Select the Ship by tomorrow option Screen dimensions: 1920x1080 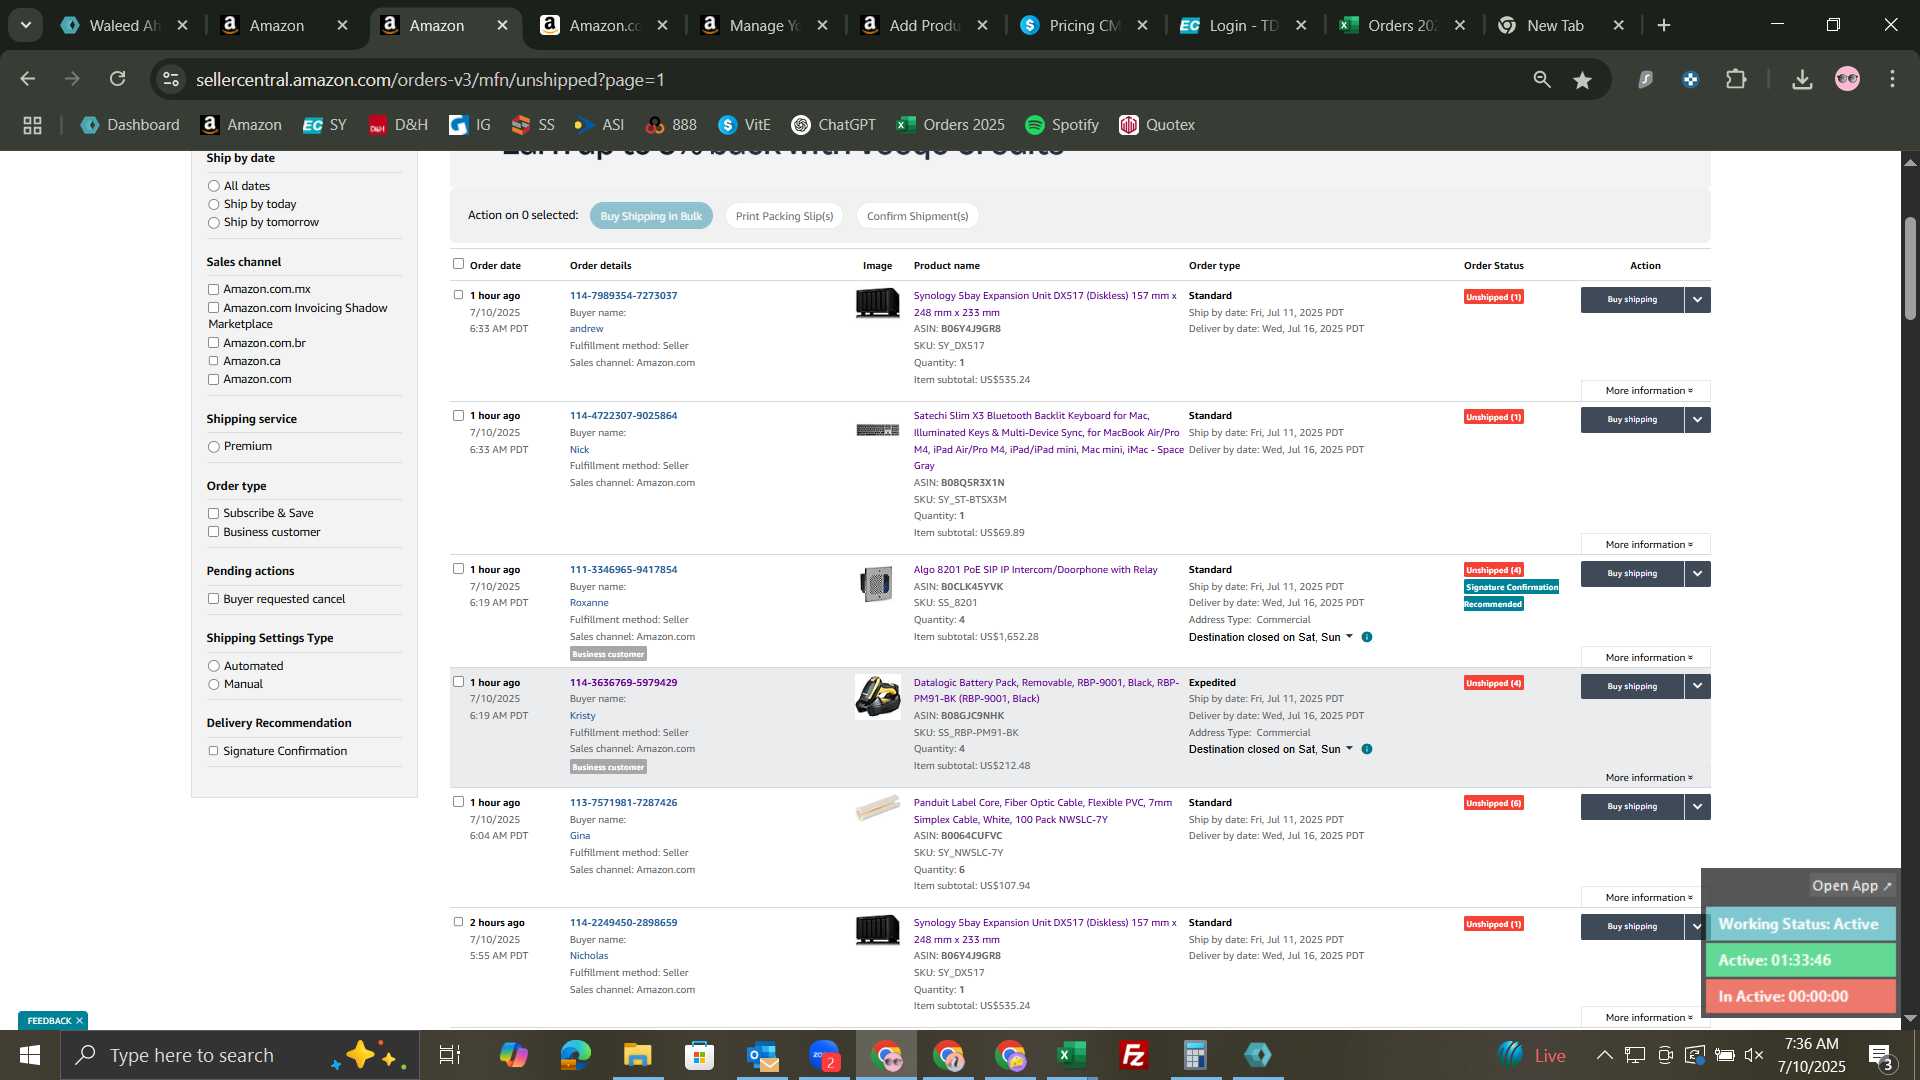tap(214, 223)
